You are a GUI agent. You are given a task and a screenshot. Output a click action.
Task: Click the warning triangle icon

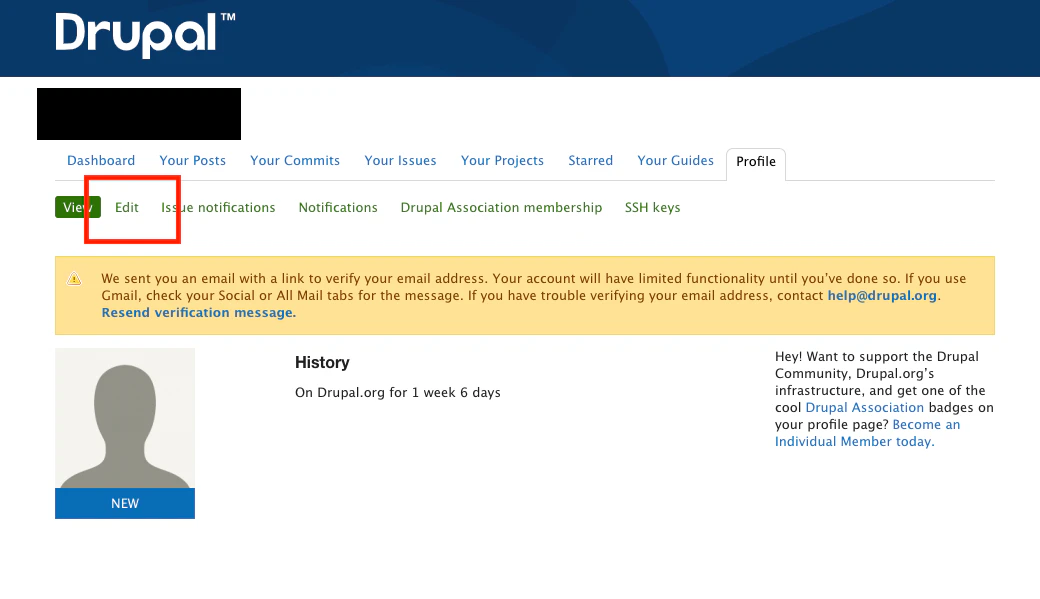coord(74,279)
